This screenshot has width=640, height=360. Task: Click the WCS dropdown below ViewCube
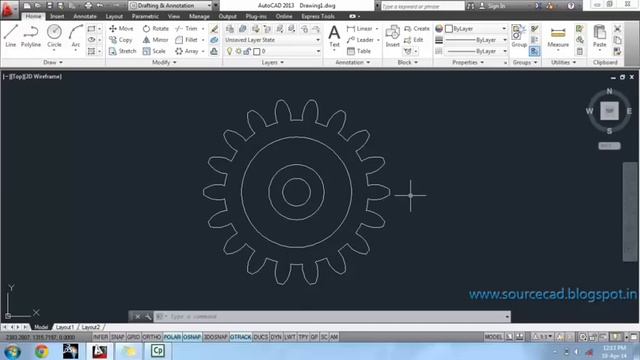[609, 146]
